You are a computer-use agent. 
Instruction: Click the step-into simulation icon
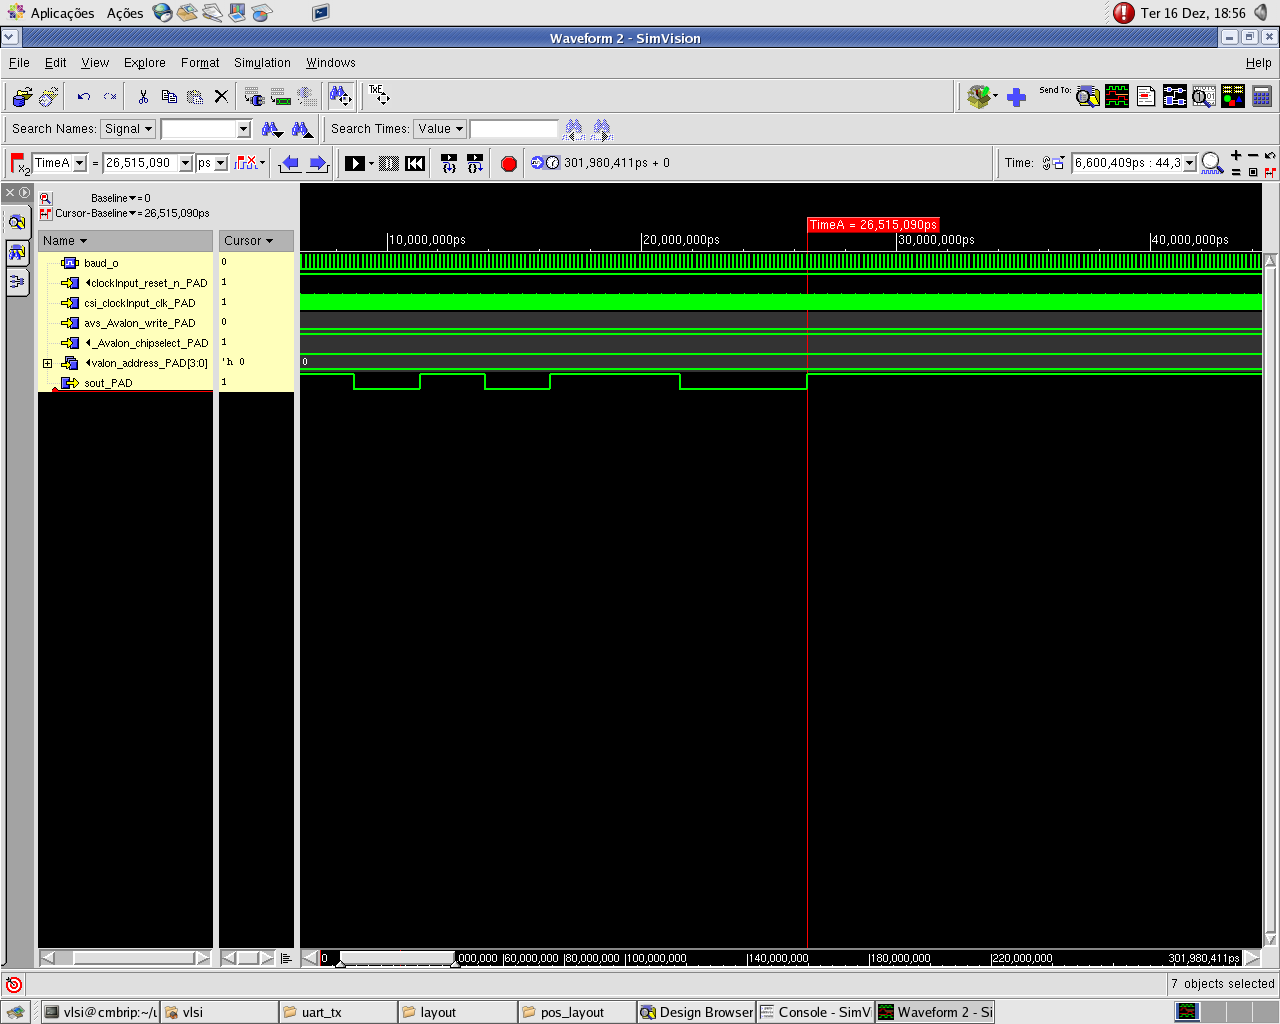tap(449, 163)
